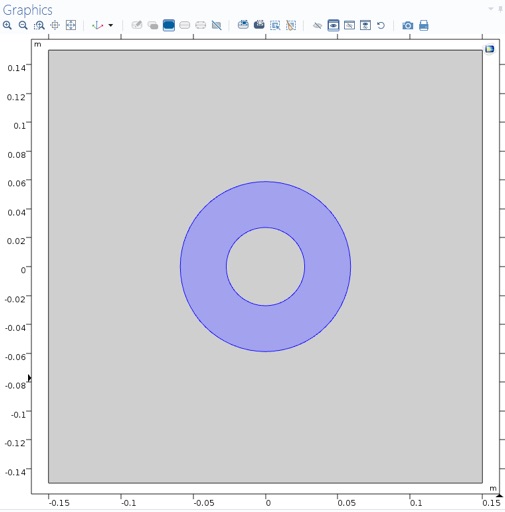This screenshot has width=505, height=512.
Task: Toggle Click and Hide eye icon
Action: coord(317,25)
